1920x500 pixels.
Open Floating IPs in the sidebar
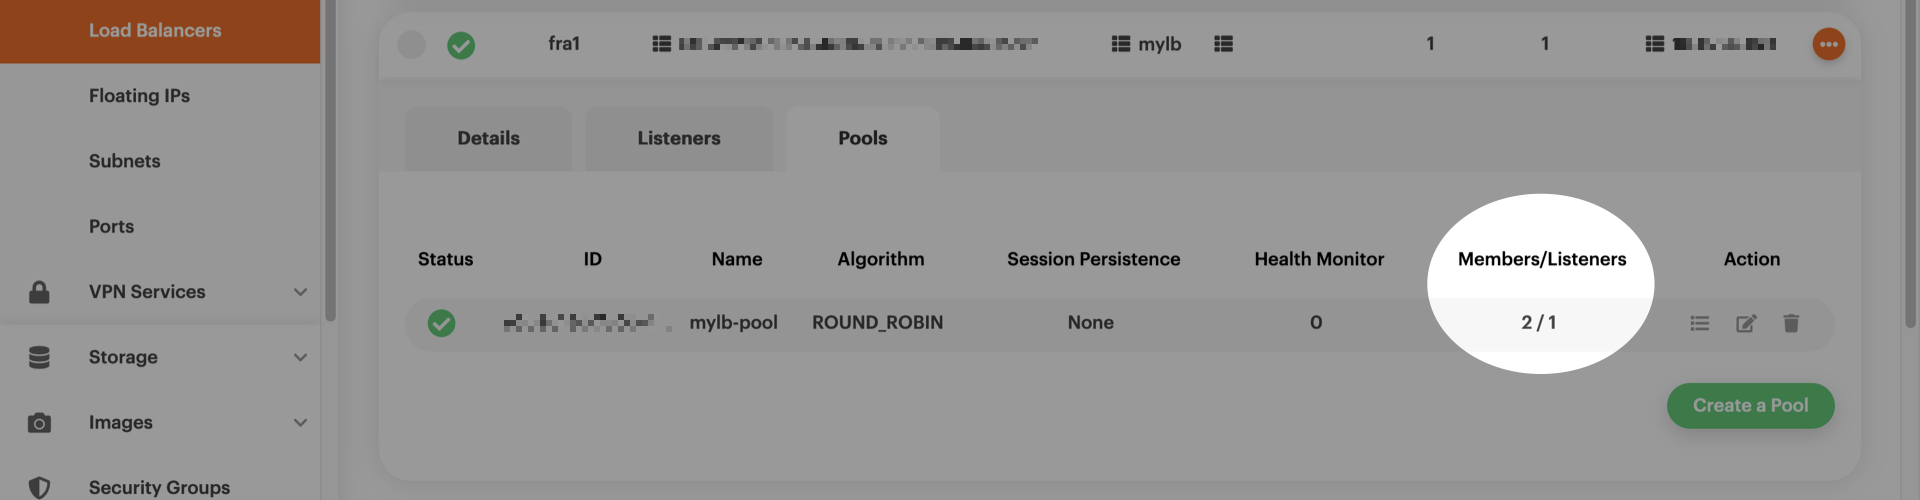(139, 96)
